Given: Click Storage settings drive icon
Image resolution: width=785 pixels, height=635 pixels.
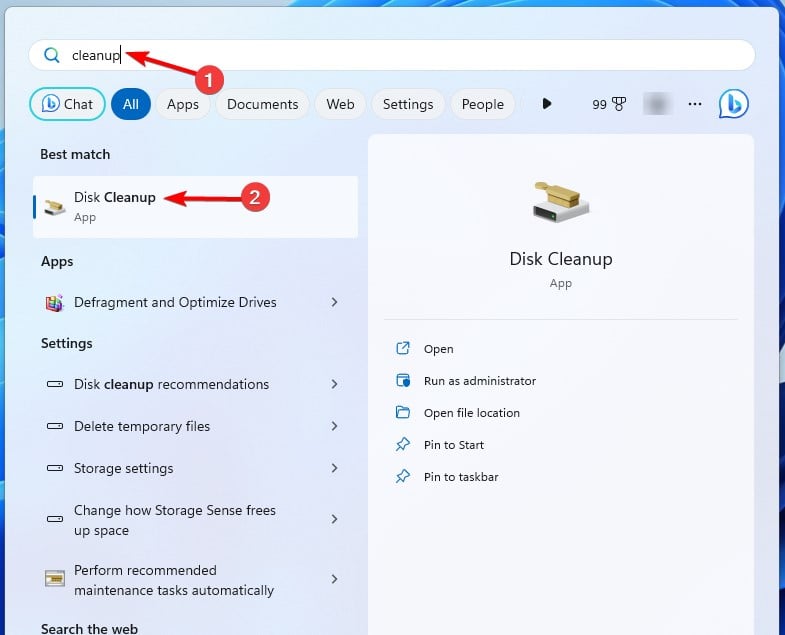Looking at the screenshot, I should pyautogui.click(x=55, y=468).
